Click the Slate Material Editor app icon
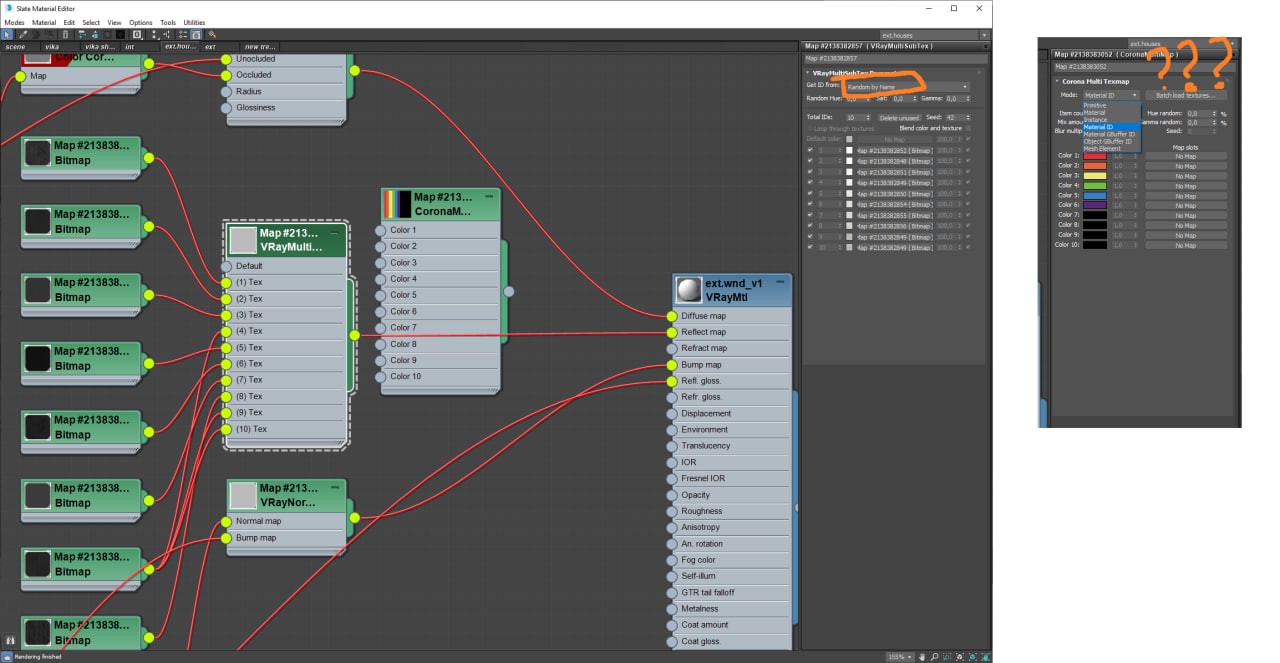The width and height of the screenshot is (1280, 663). coord(8,8)
